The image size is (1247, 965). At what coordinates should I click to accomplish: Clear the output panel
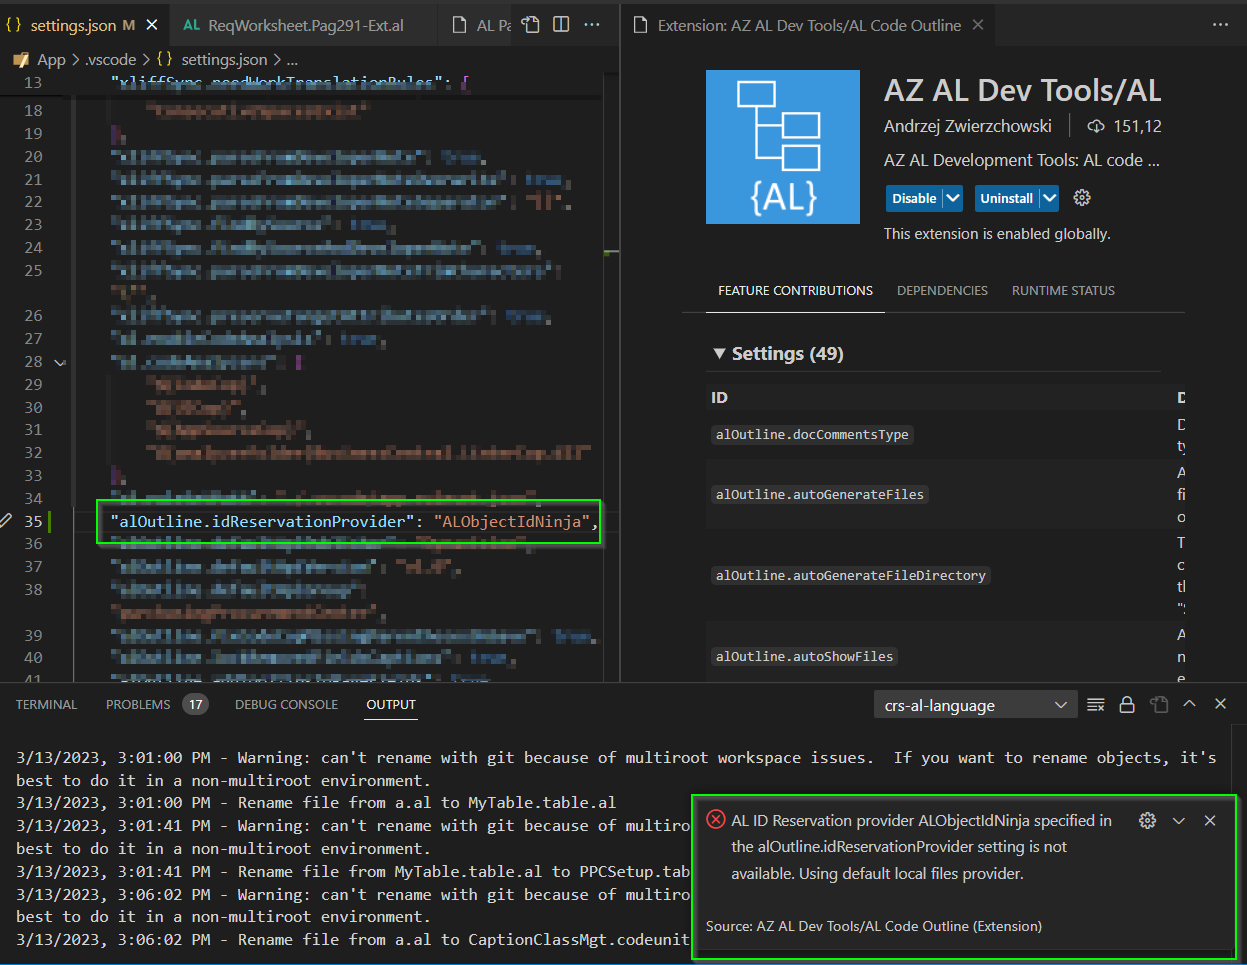1096,704
